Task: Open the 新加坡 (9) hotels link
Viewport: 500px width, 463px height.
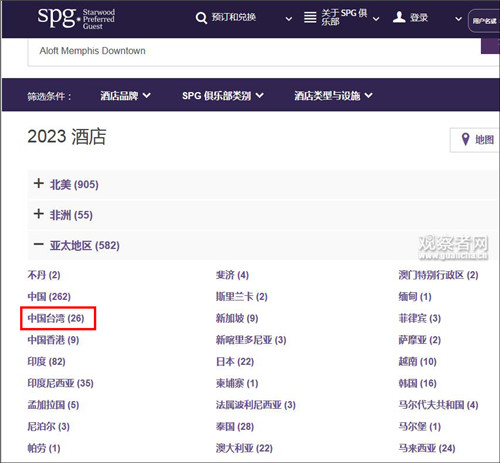Action: (x=237, y=318)
